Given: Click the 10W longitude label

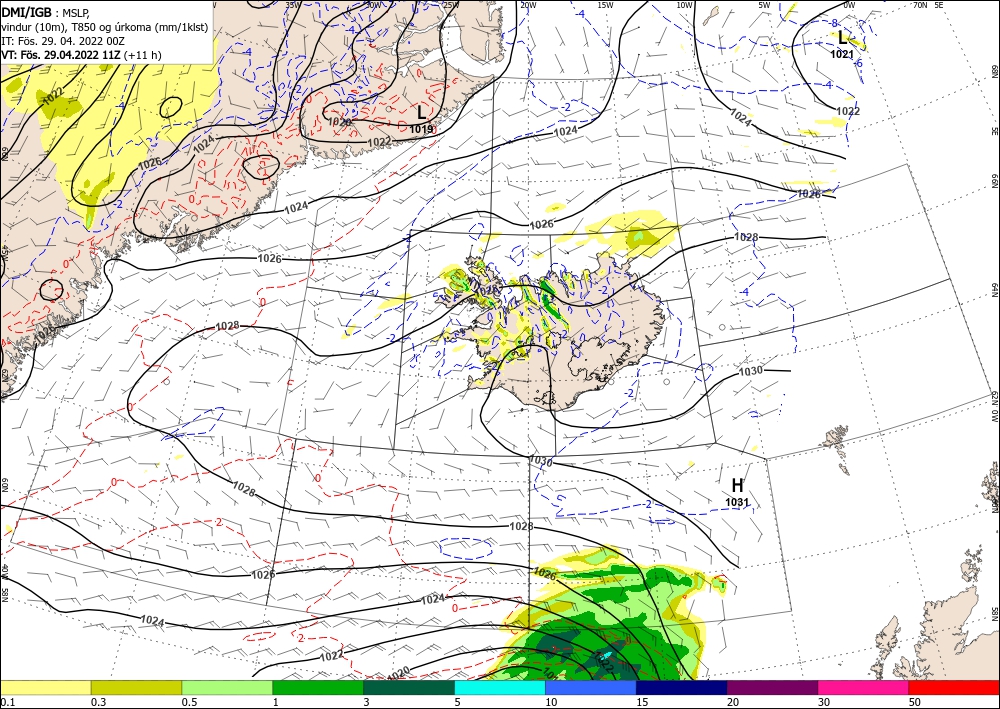Looking at the screenshot, I should point(685,5).
